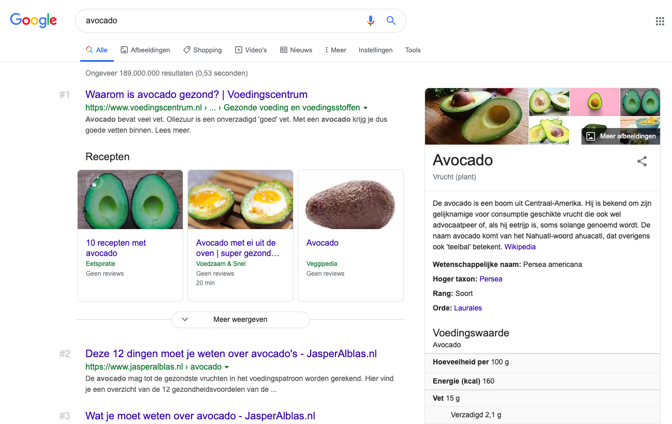
Task: Open the Afbeeldingen search tab
Action: [x=145, y=50]
